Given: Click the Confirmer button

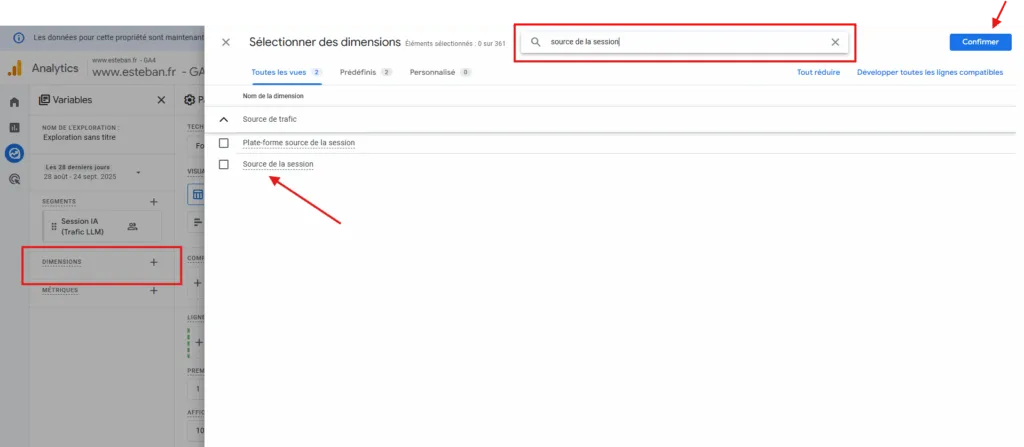Looking at the screenshot, I should [x=980, y=42].
